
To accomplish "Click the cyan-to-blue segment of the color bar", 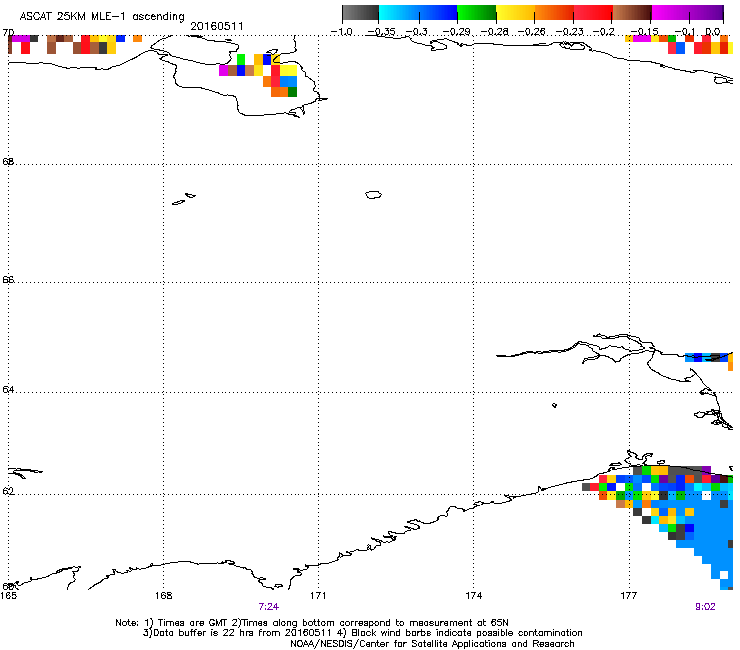I will 418,13.
